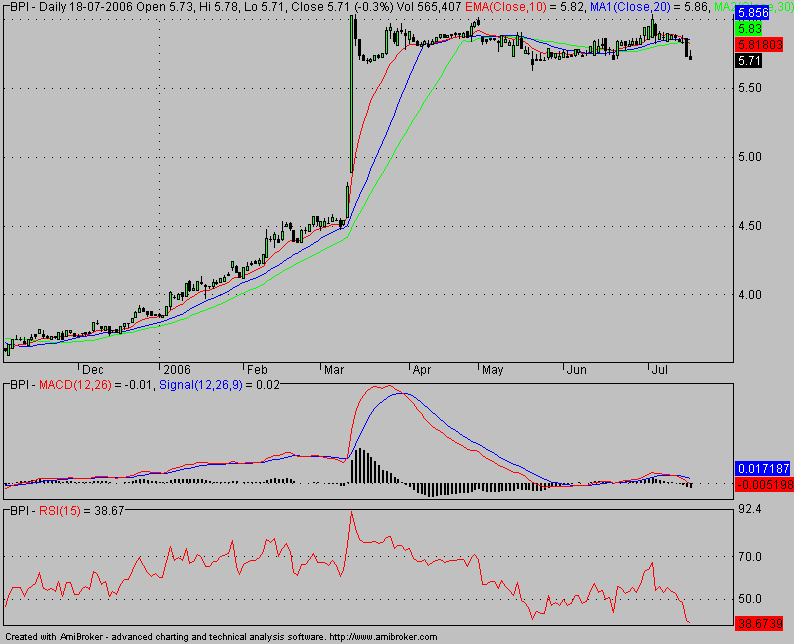Click the MA1(Close,20) legend text
This screenshot has width=794, height=644.
tap(630, 7)
